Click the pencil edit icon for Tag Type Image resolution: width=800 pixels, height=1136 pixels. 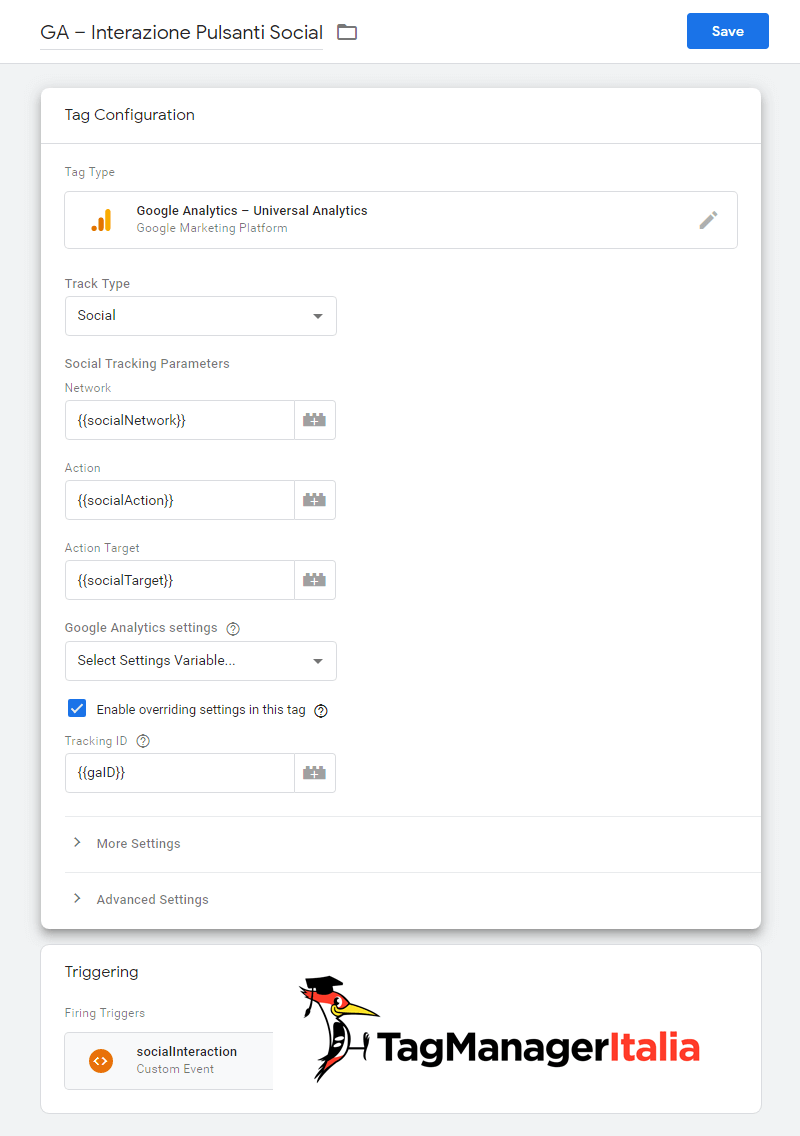(708, 220)
